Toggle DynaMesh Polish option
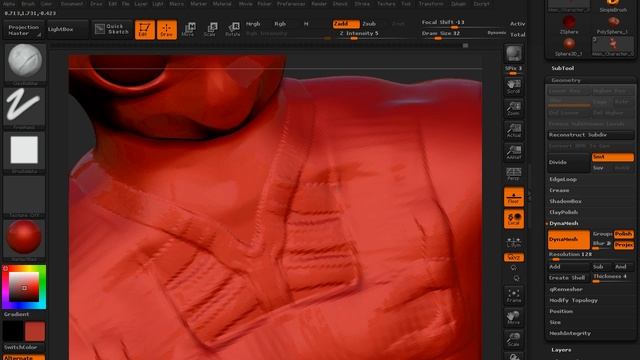The image size is (640, 360). [x=624, y=234]
